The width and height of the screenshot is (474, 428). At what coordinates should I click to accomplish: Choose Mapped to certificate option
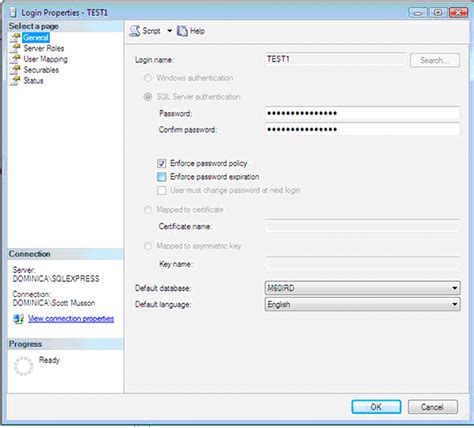pos(148,210)
